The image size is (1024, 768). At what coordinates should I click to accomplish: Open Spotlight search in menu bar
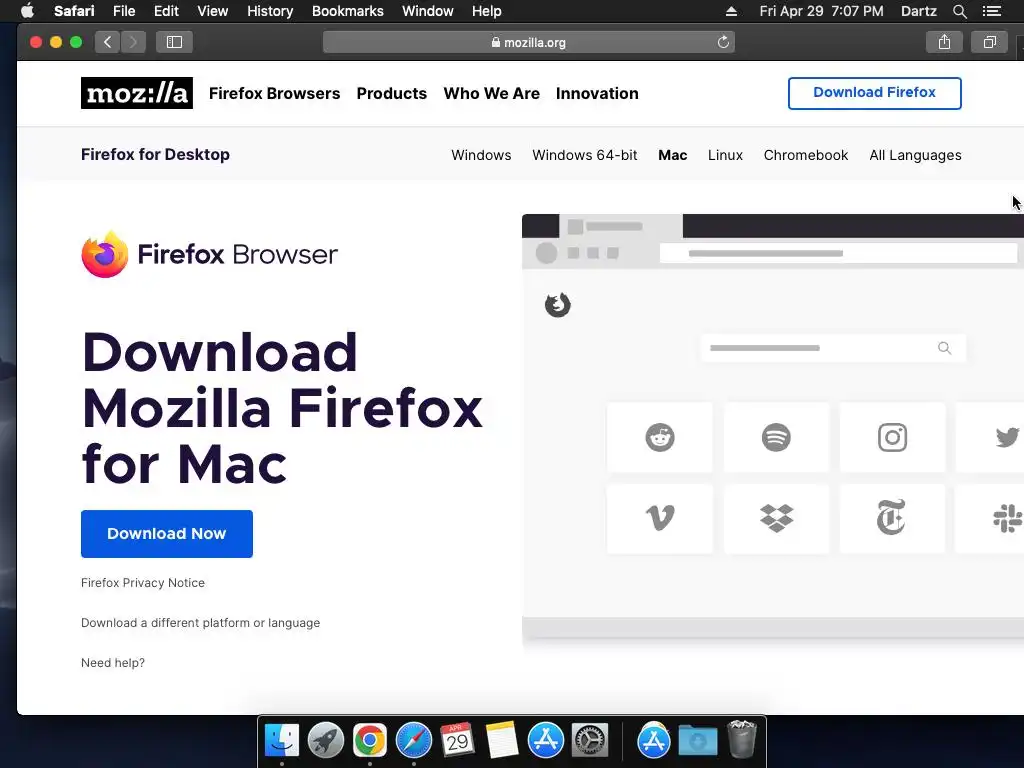tap(959, 11)
